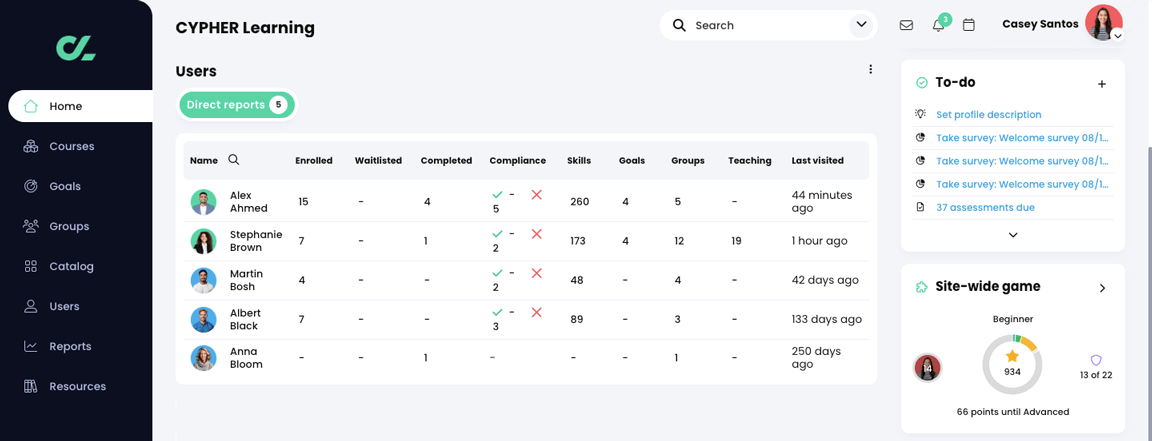Select the Direct reports tab

click(x=237, y=105)
